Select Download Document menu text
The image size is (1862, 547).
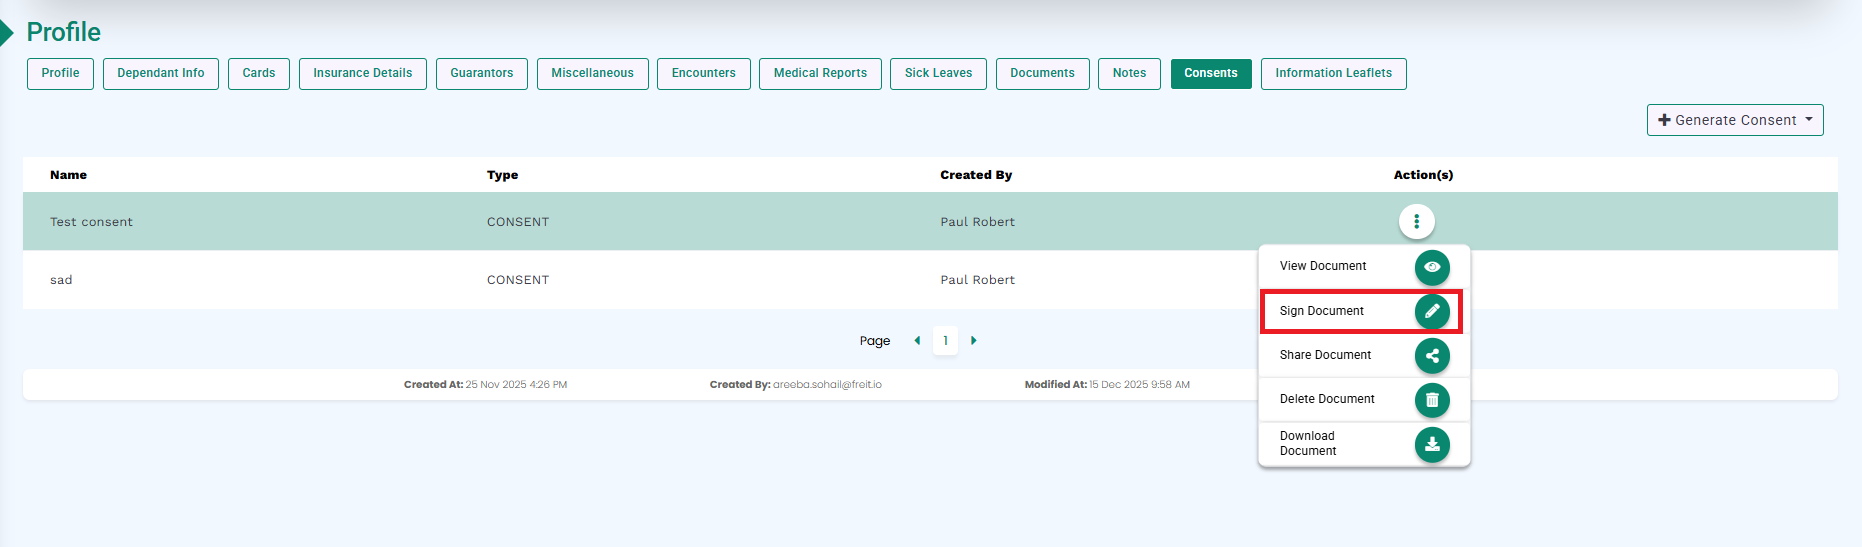point(1308,443)
